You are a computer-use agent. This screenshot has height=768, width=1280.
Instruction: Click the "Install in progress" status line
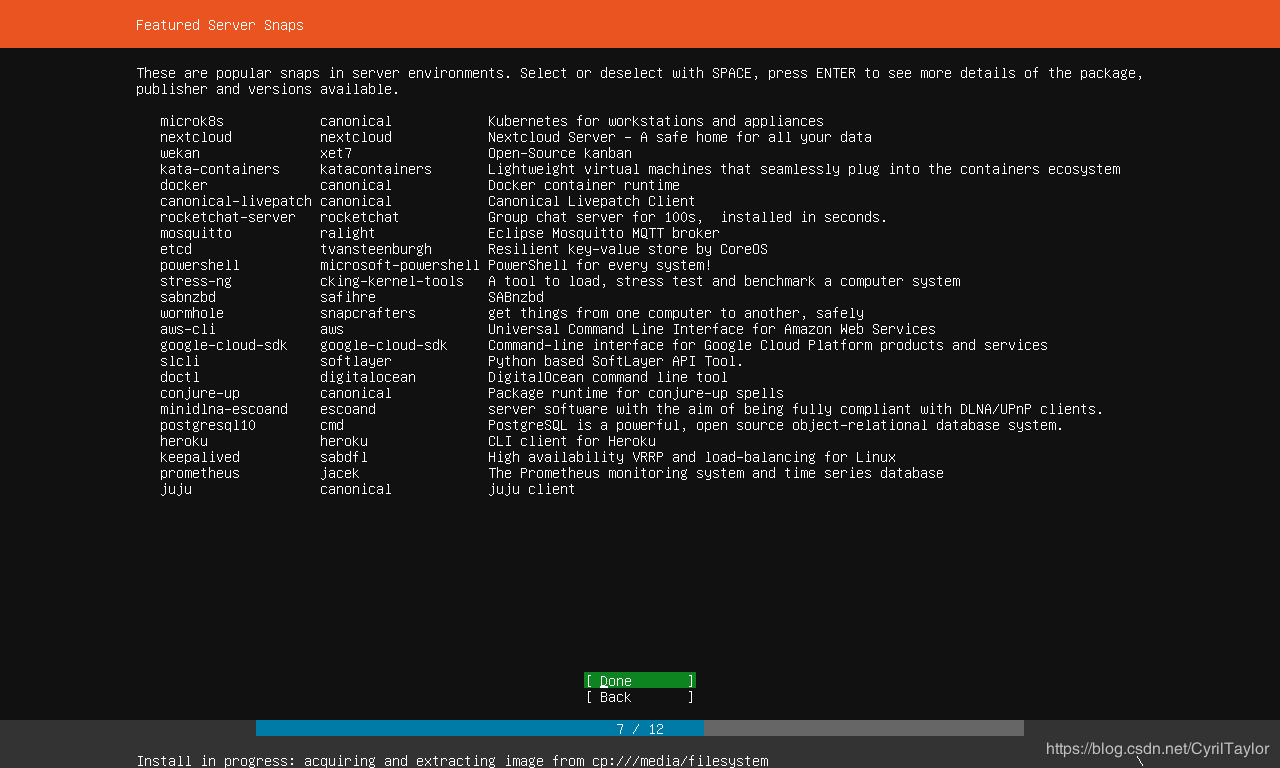pos(452,761)
